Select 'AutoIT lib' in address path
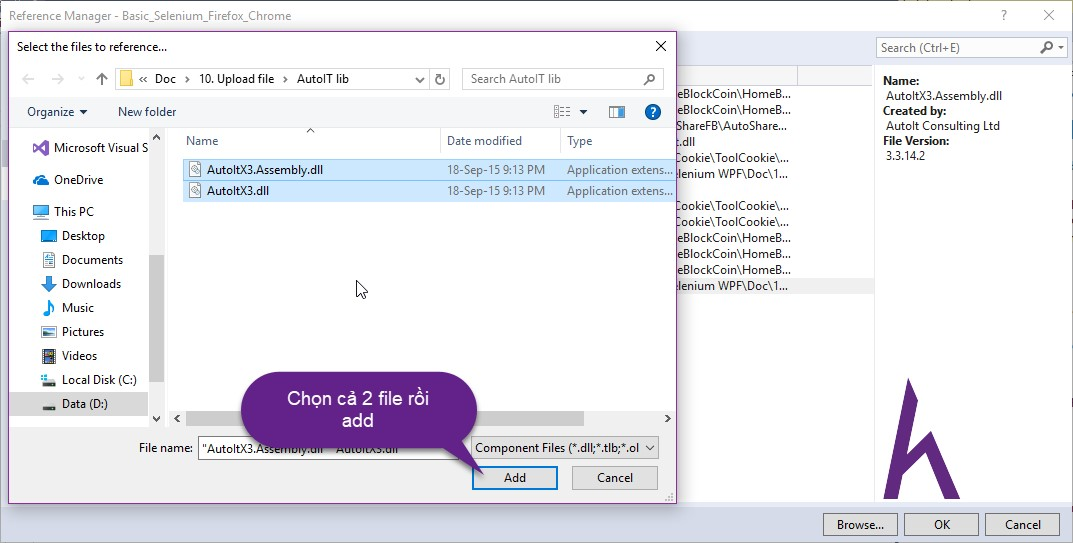Screen dimensions: 1073x543 pos(322,79)
